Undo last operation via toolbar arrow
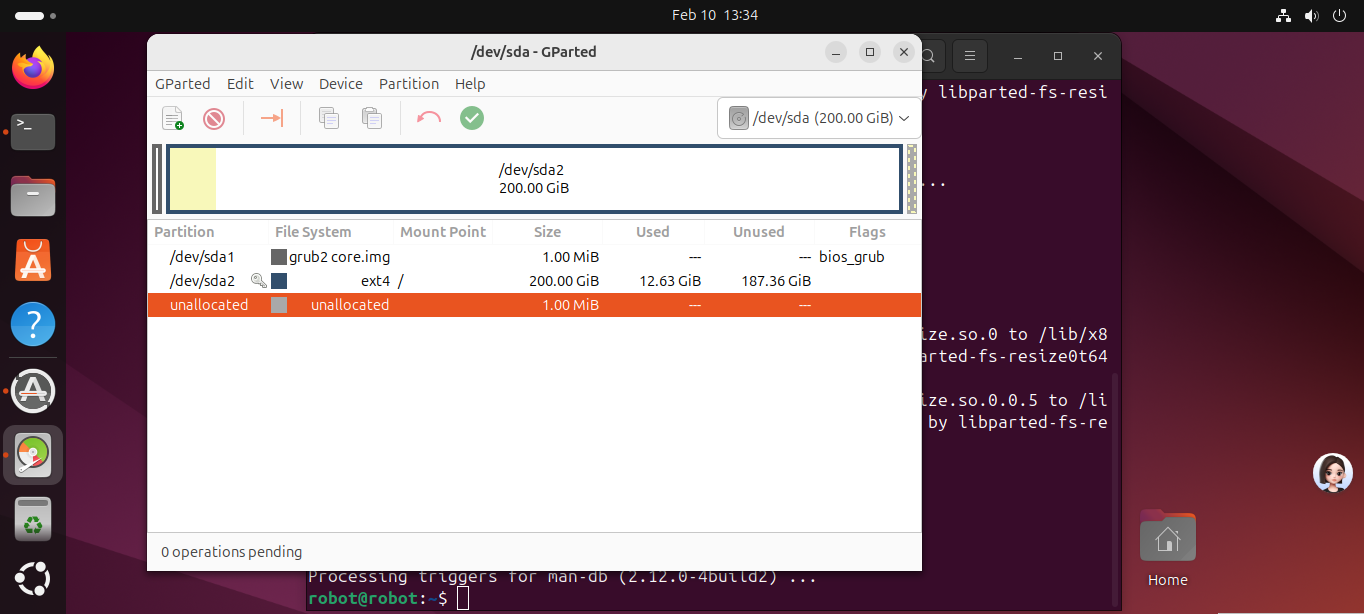The image size is (1364, 614). 429,118
